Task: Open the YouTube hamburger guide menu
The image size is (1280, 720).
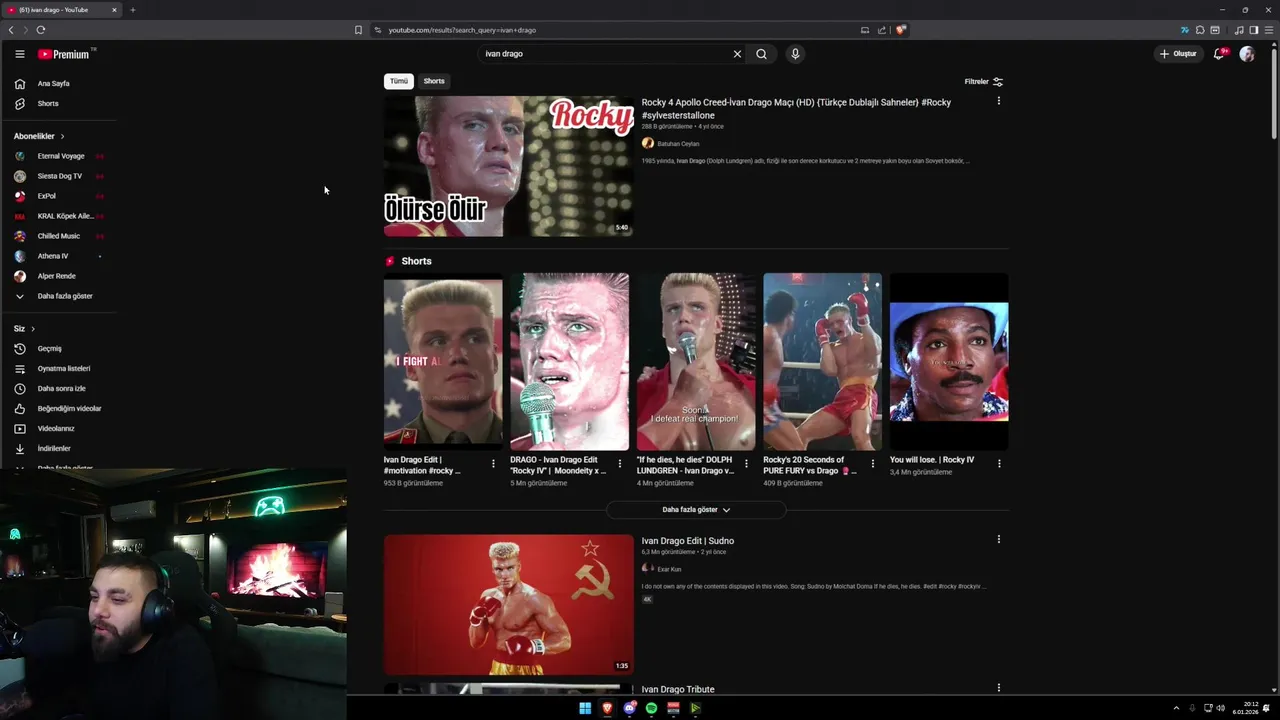Action: pos(19,54)
